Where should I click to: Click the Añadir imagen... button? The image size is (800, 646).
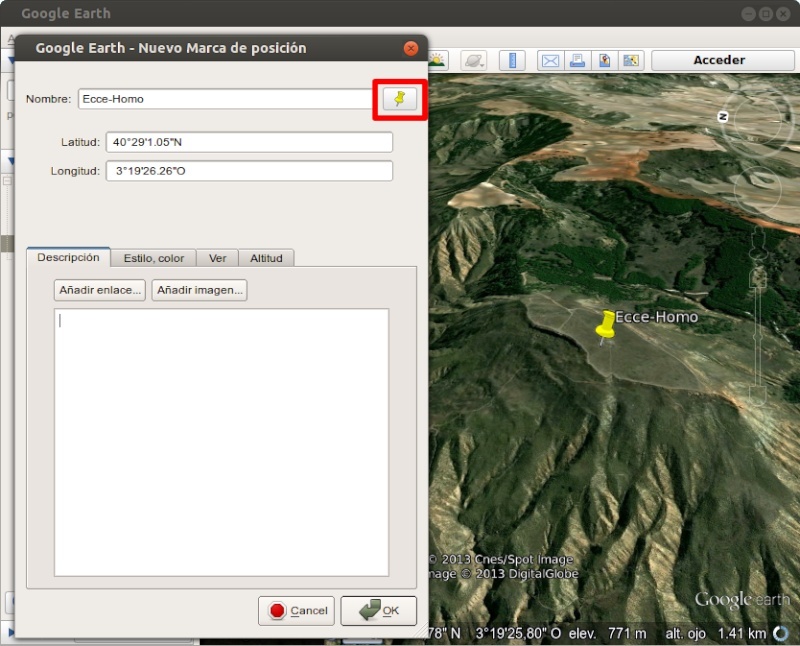tap(199, 290)
